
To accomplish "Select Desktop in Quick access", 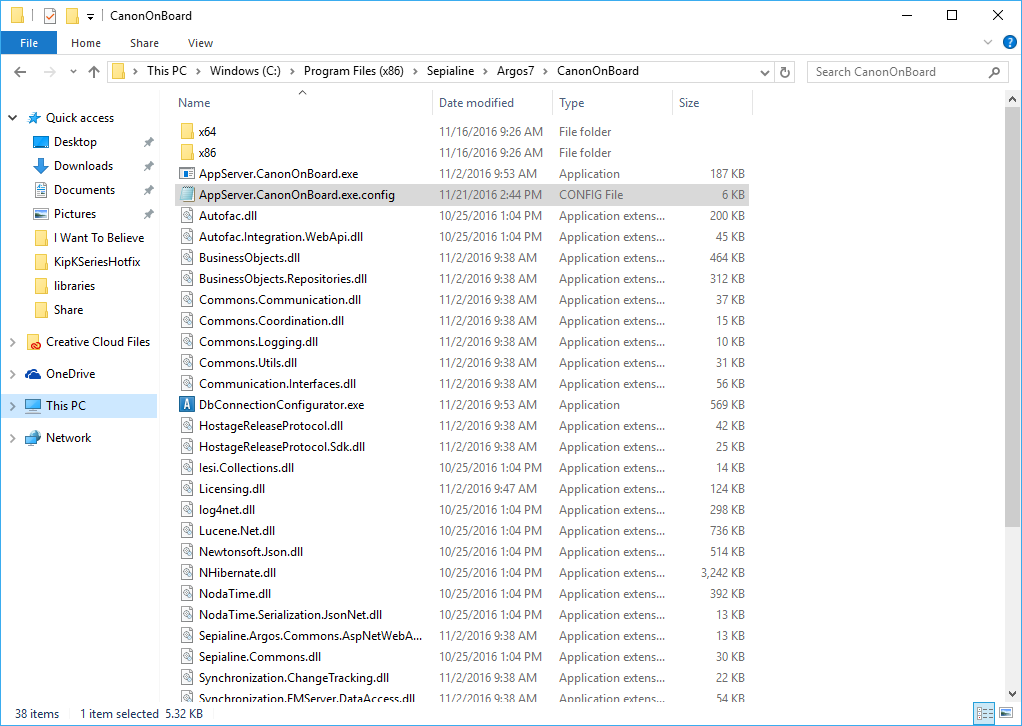I will (x=75, y=142).
